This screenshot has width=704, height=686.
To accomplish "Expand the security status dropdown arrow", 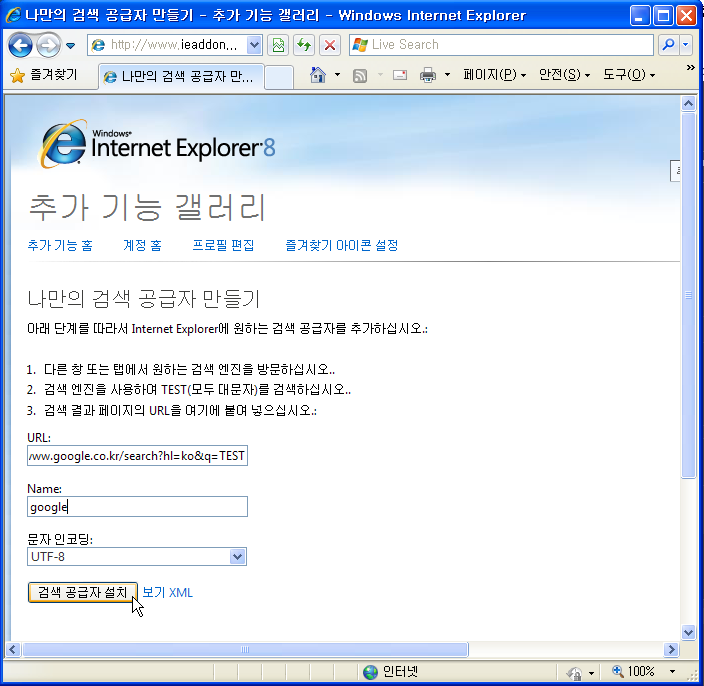I will pos(591,673).
